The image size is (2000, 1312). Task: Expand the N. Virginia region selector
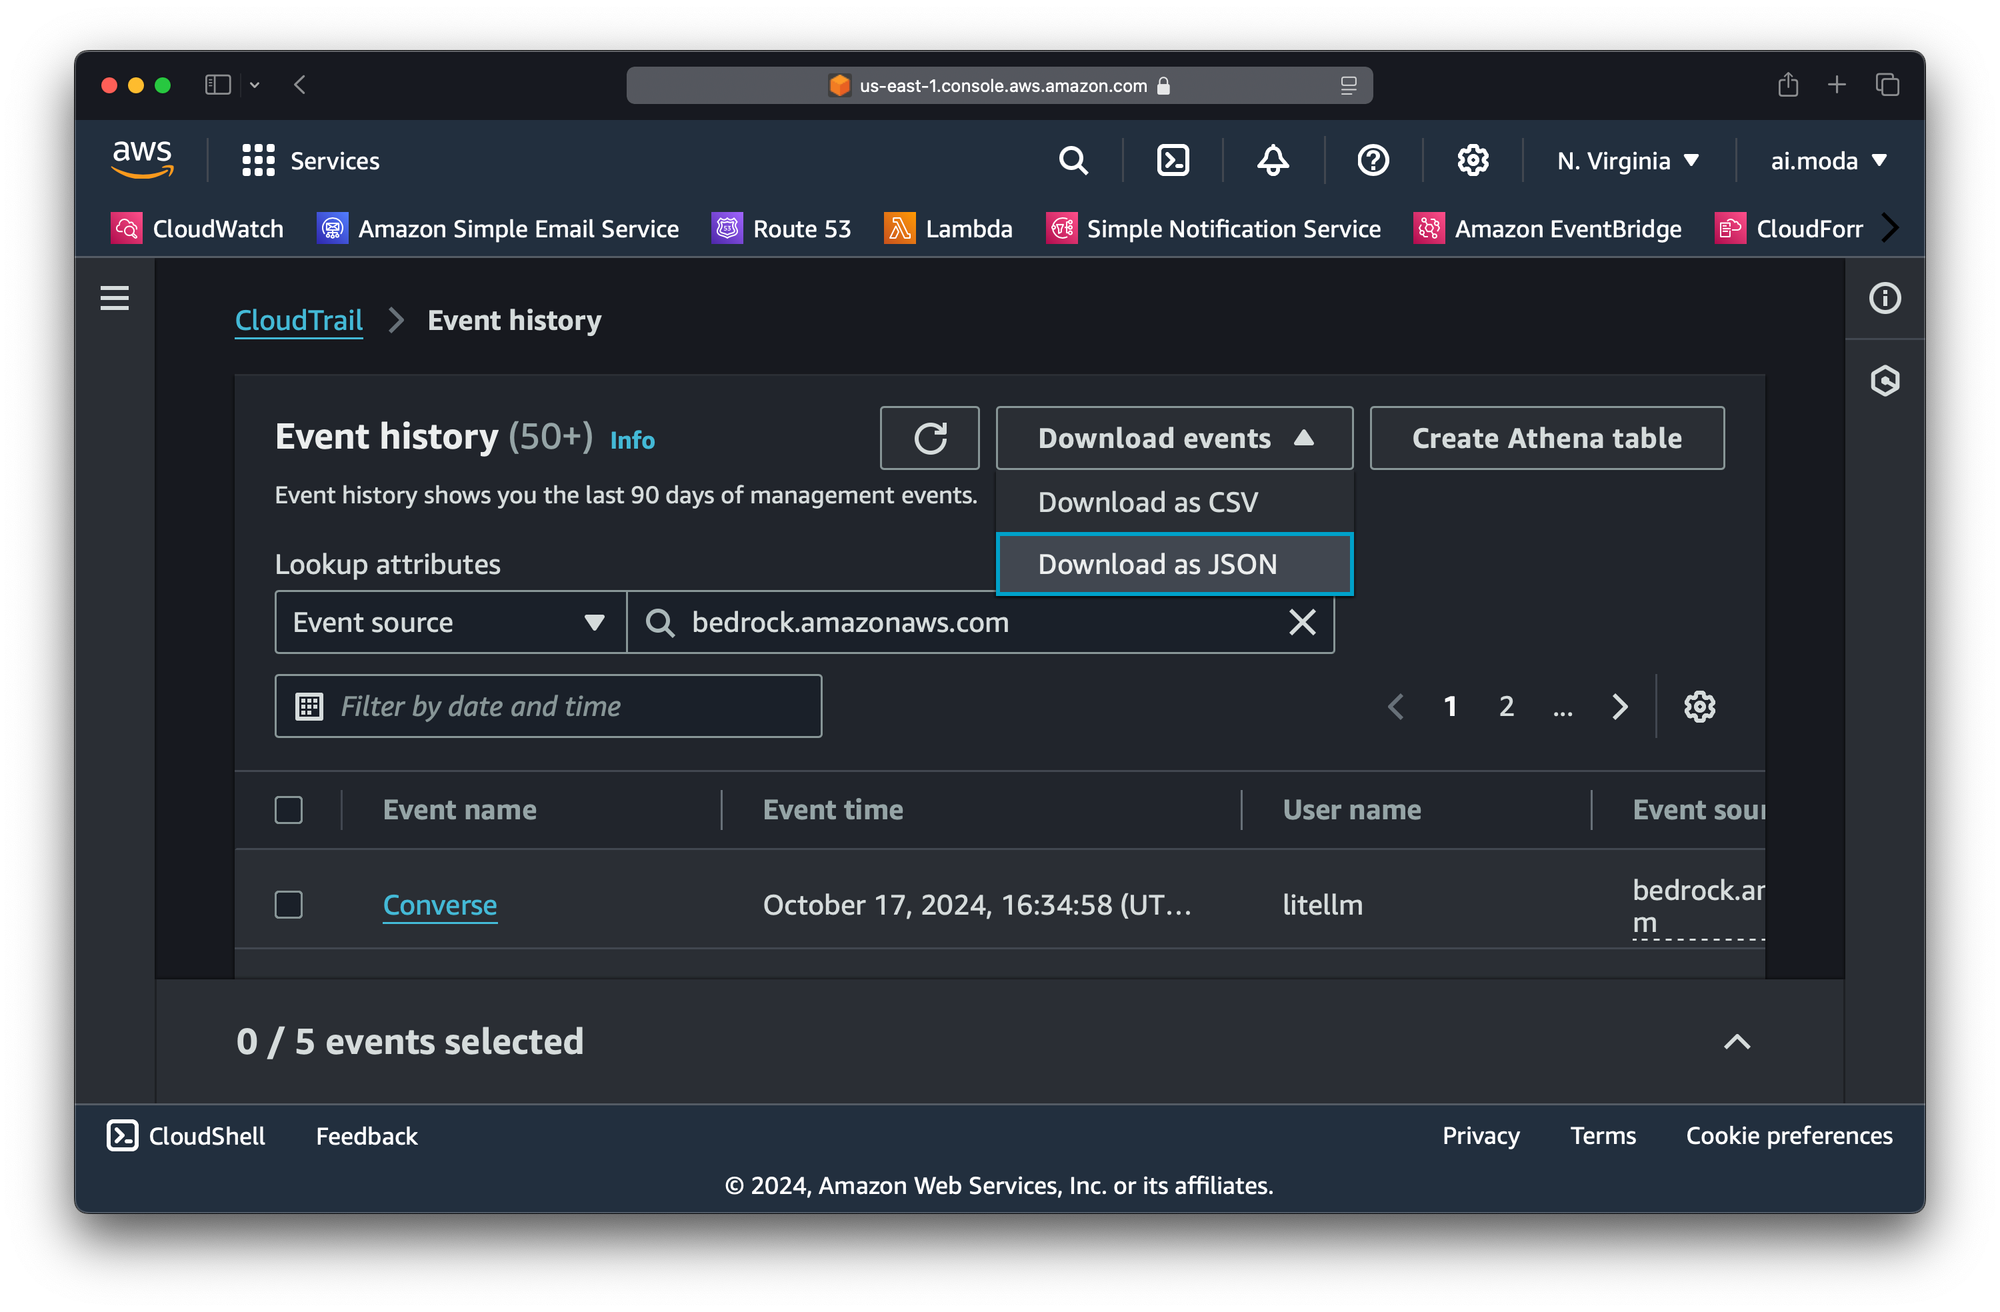(x=1627, y=161)
